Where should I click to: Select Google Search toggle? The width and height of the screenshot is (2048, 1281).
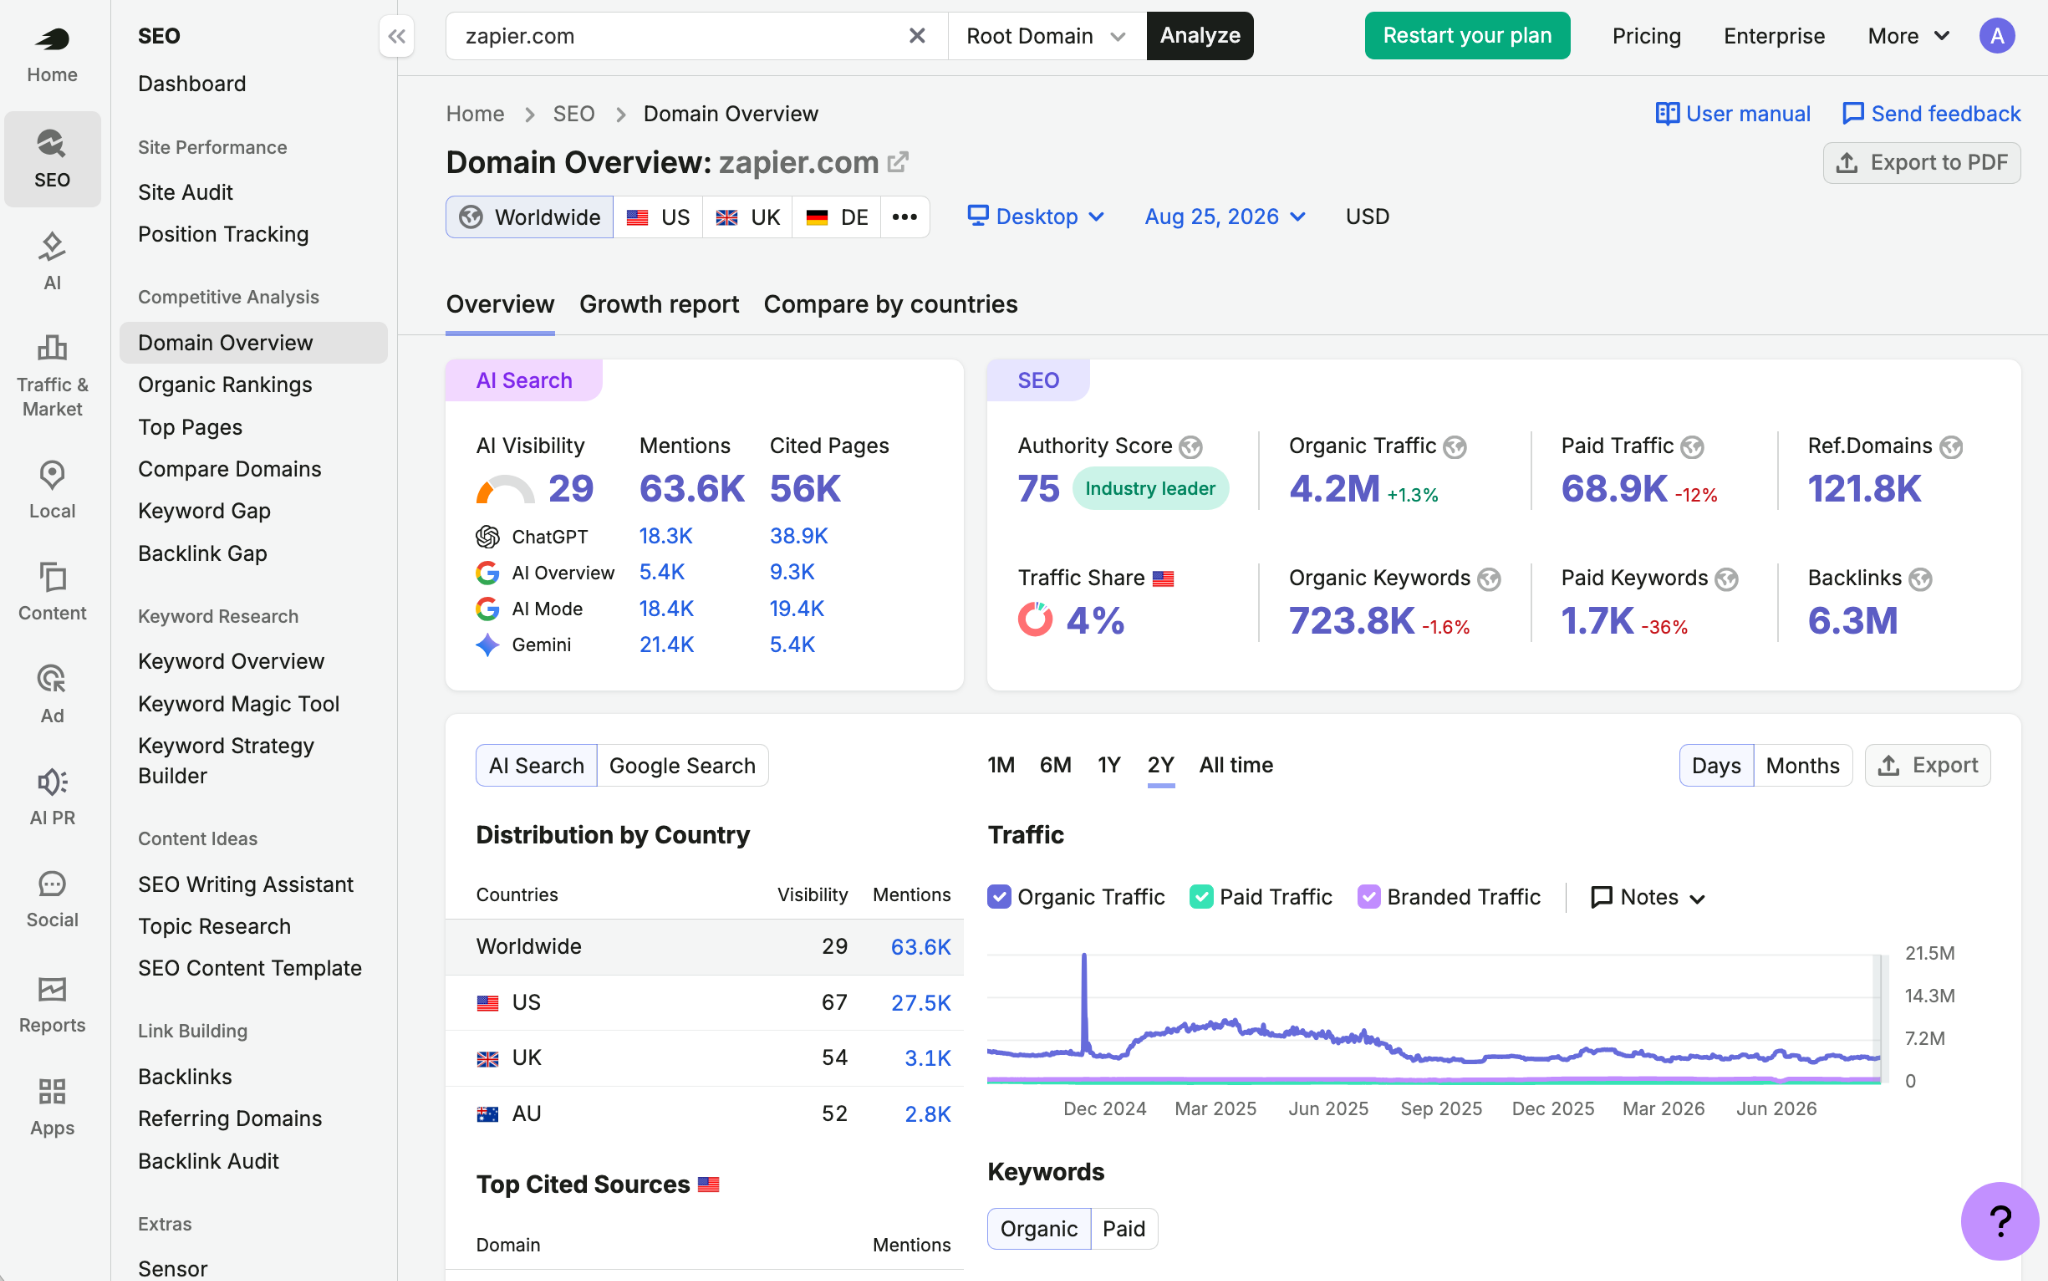pyautogui.click(x=682, y=766)
